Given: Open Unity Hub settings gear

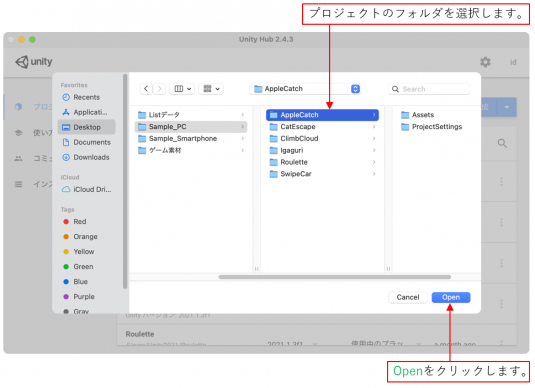Looking at the screenshot, I should [485, 62].
